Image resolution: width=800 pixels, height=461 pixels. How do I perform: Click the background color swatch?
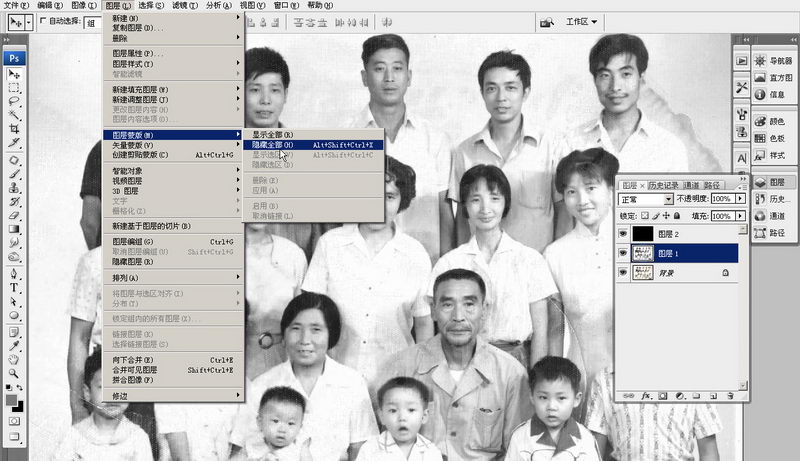(x=19, y=407)
